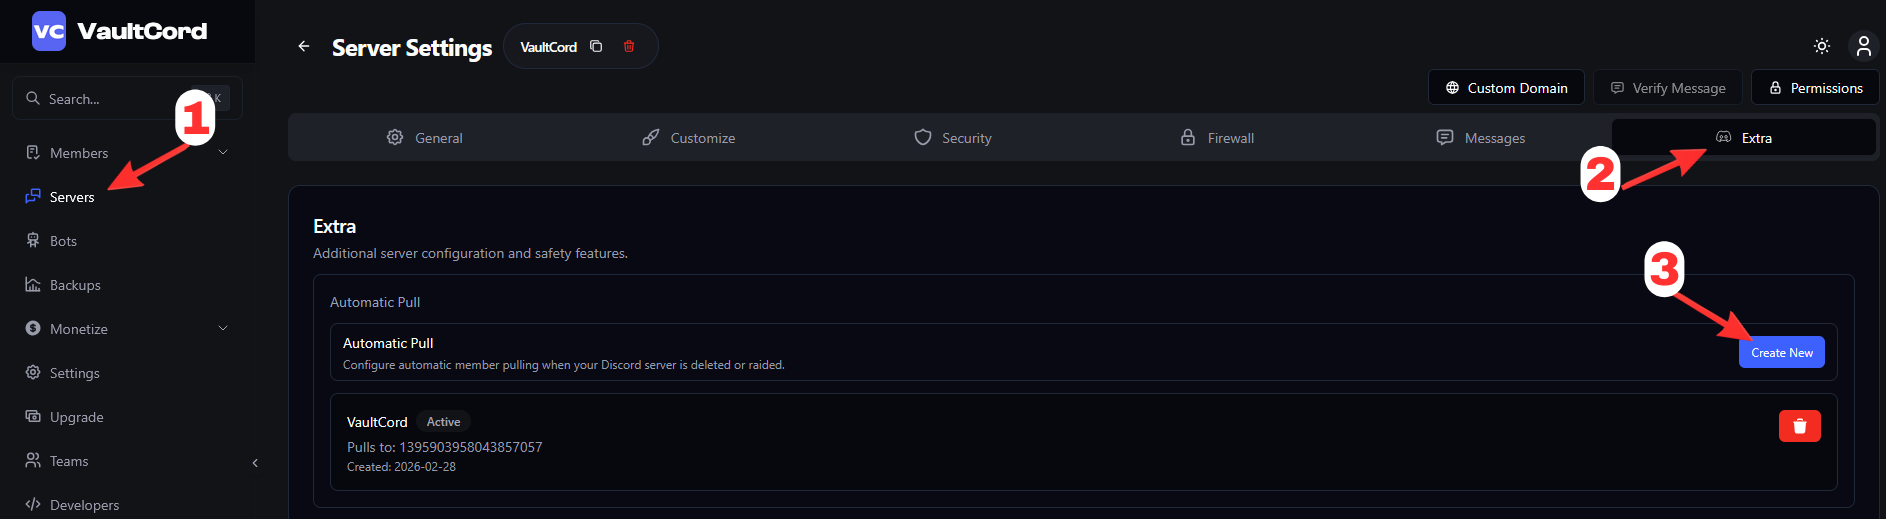The height and width of the screenshot is (519, 1886).
Task: Click the back arrow beside Server Settings
Action: point(304,47)
